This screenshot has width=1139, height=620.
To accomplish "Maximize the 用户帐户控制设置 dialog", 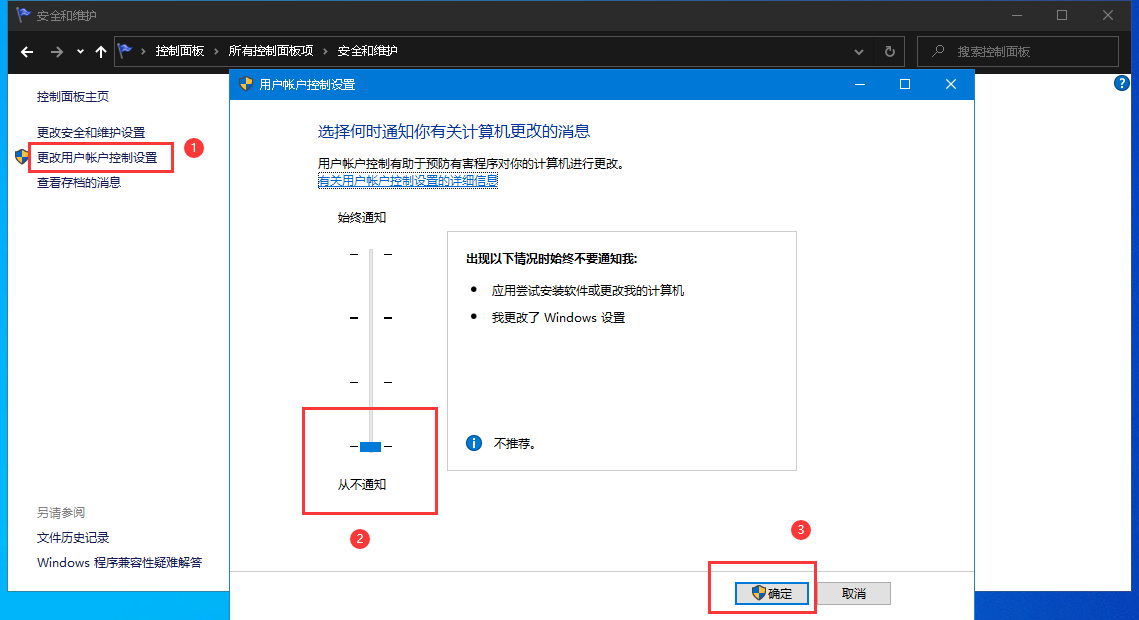I will tap(905, 84).
